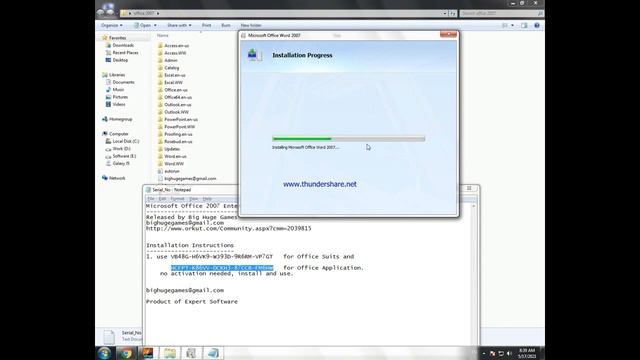Select the Office64.en-us folder

[178, 97]
